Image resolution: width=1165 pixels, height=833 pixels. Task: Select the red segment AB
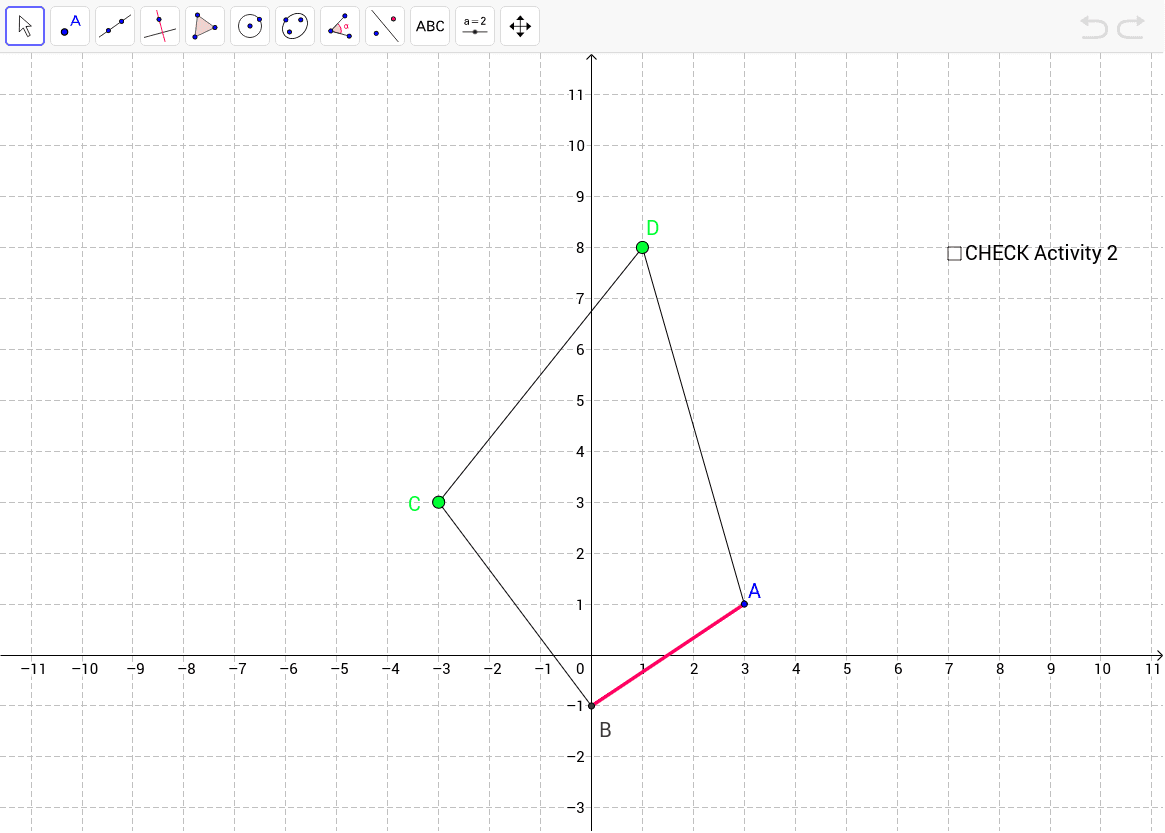coord(668,655)
